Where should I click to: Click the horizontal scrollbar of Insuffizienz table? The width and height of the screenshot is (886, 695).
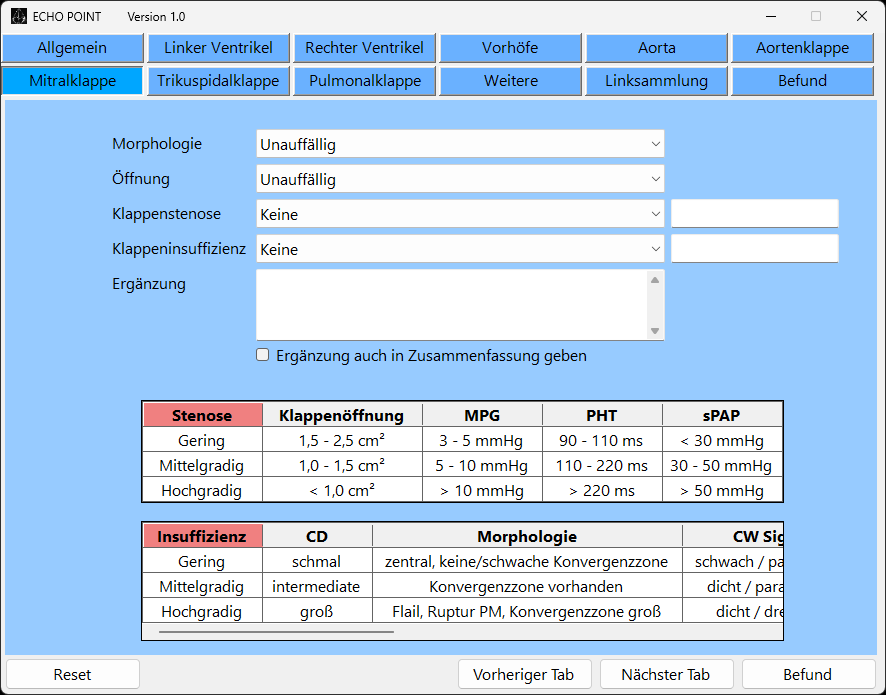[x=276, y=631]
